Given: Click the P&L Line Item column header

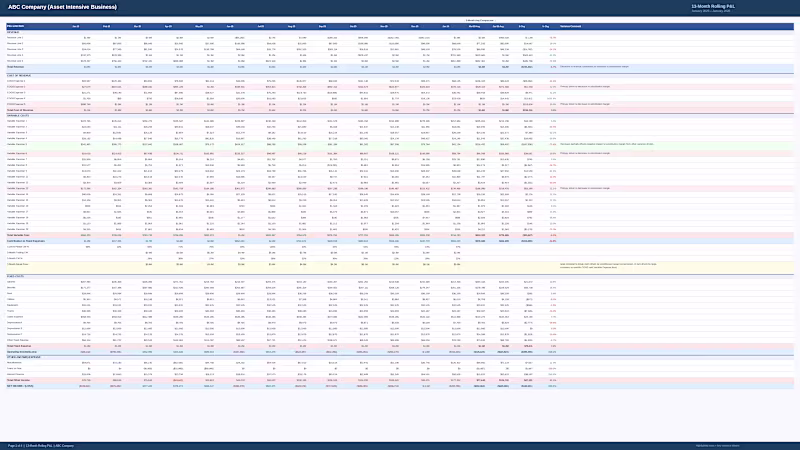Looking at the screenshot, I should click(x=15, y=26).
